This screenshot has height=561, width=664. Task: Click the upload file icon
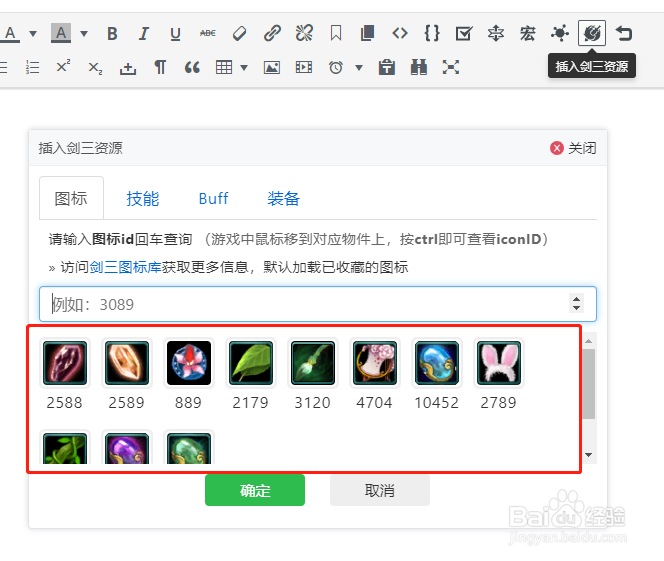[x=127, y=67]
